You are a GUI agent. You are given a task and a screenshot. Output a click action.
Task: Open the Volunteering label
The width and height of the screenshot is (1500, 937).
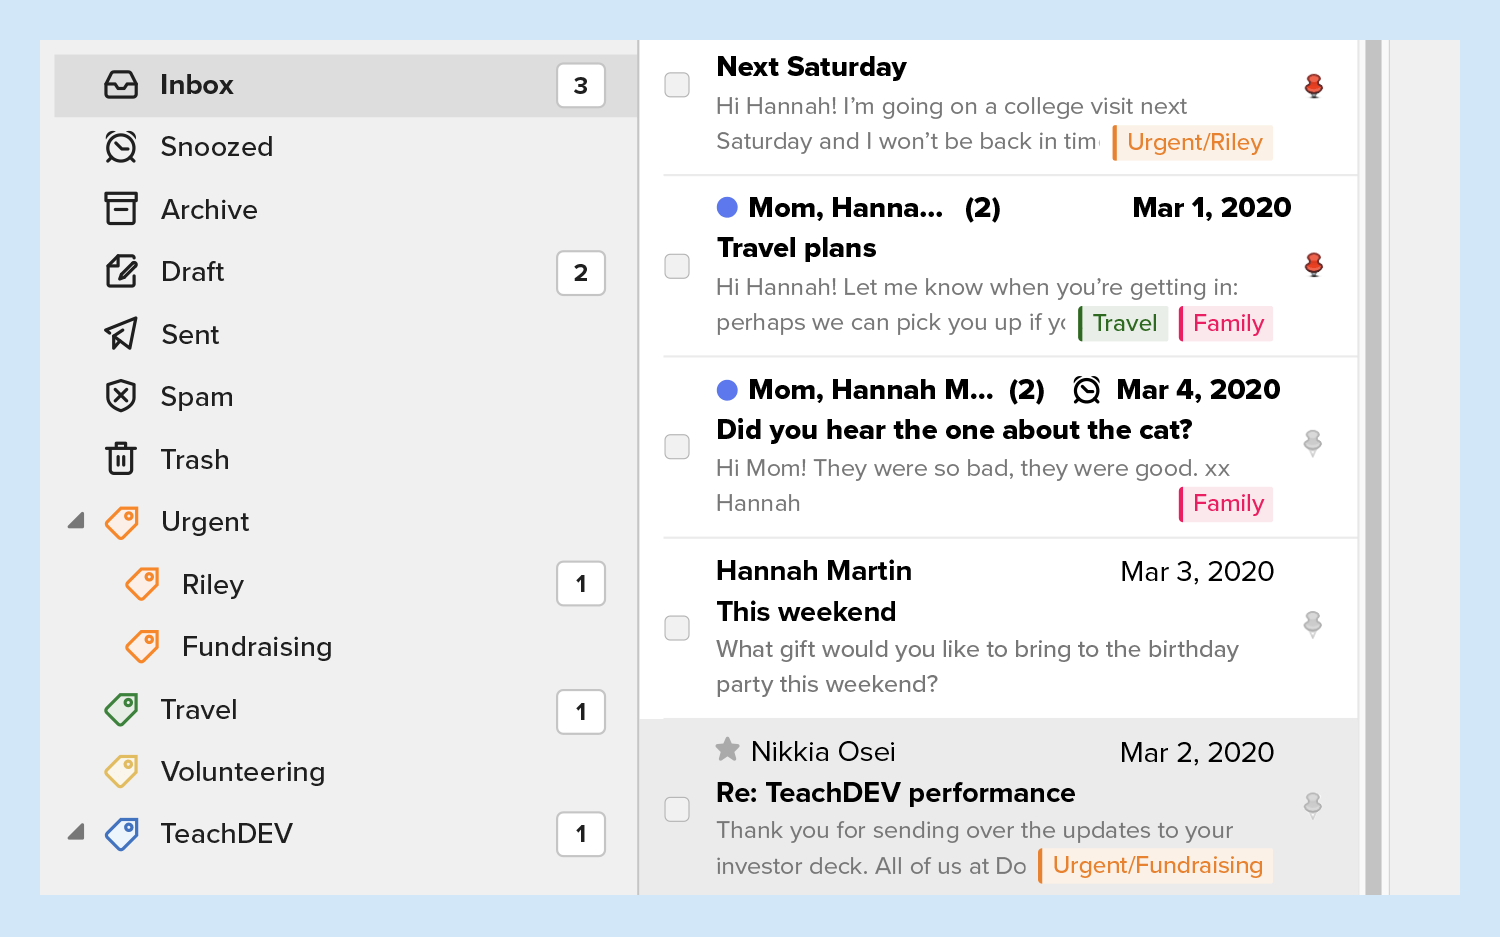pos(242,772)
